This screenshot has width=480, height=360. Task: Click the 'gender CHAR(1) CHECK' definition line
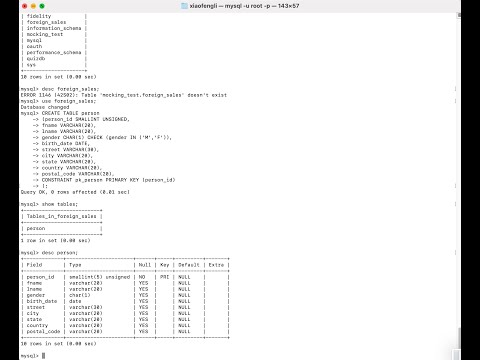click(107, 137)
